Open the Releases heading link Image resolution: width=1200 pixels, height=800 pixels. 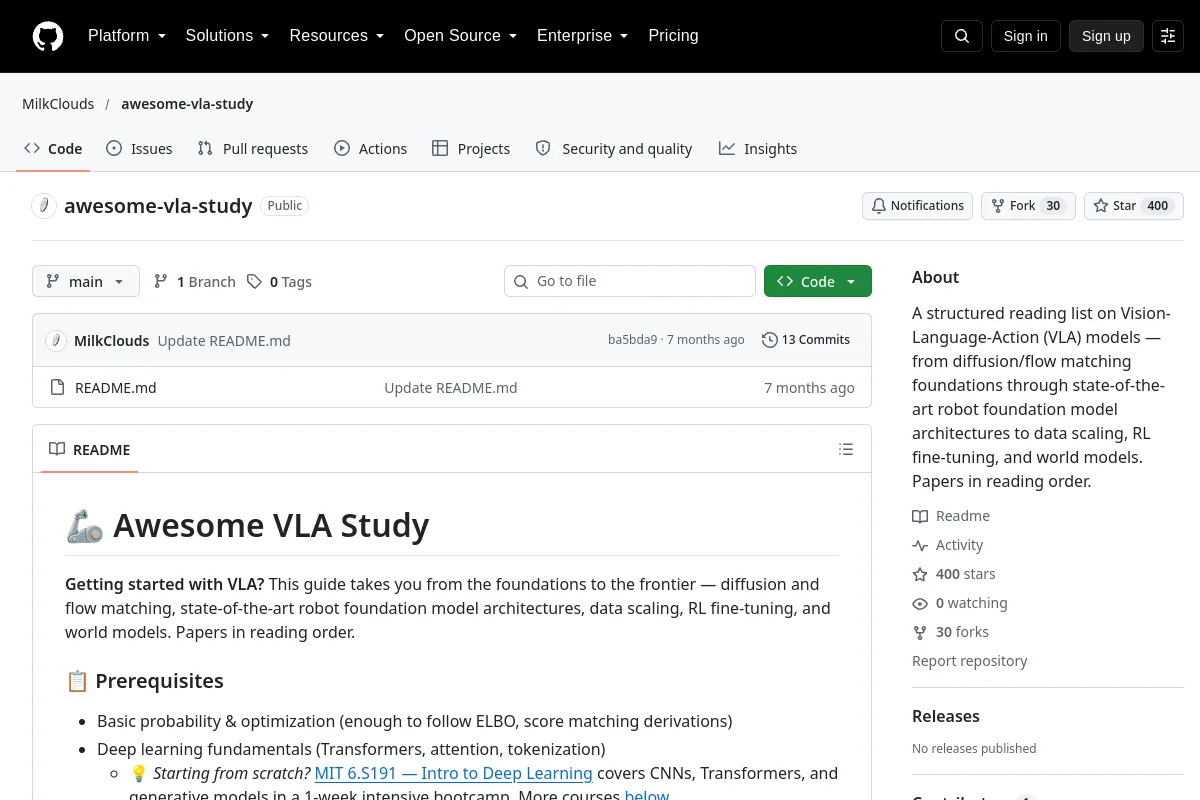coord(946,716)
